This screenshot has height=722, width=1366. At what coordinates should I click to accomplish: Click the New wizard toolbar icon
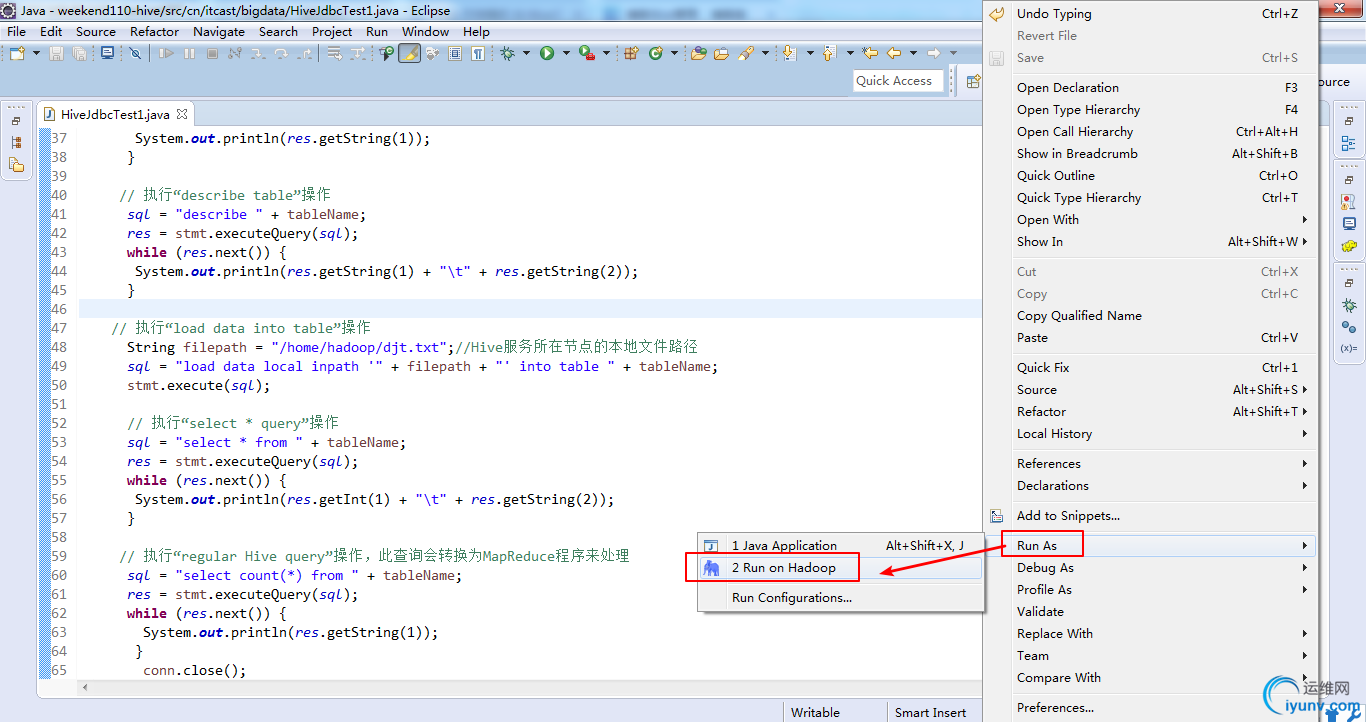(x=17, y=53)
